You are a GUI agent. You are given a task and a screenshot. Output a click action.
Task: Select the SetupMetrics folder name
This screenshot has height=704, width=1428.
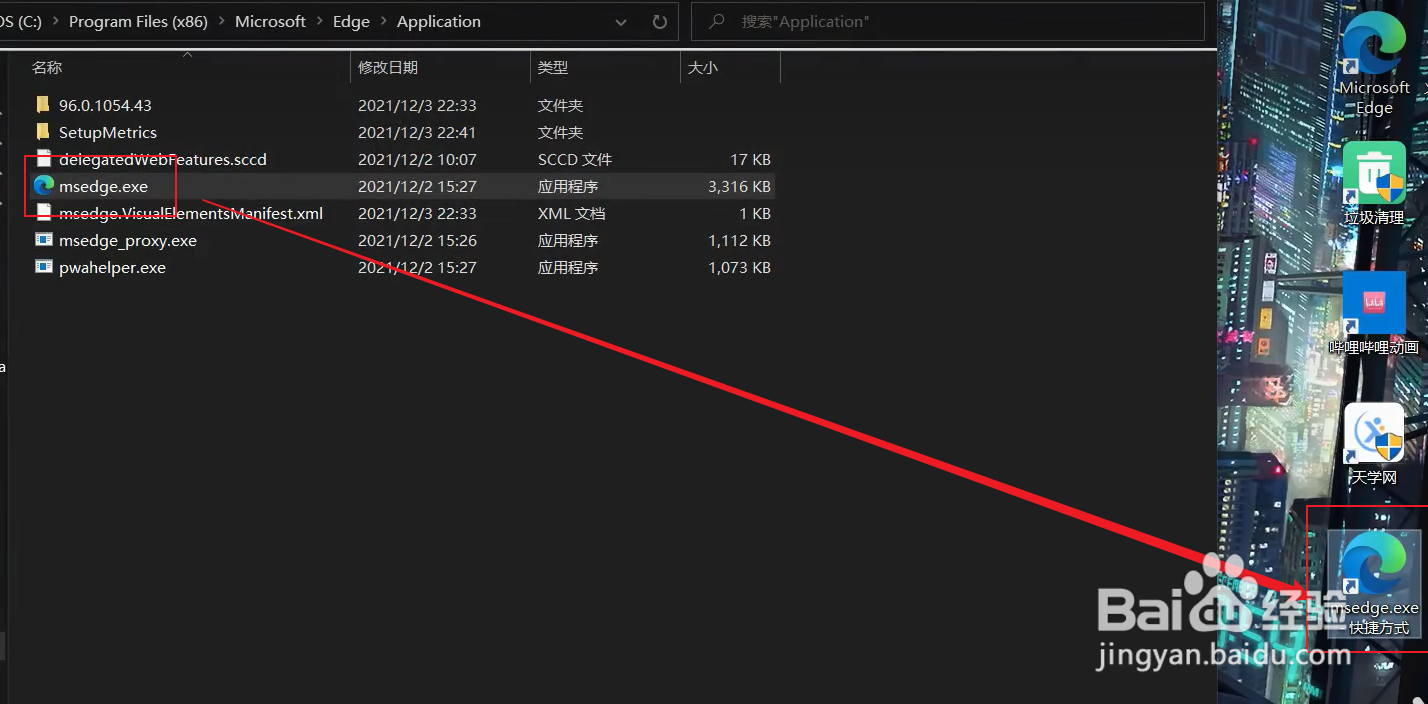pyautogui.click(x=108, y=132)
